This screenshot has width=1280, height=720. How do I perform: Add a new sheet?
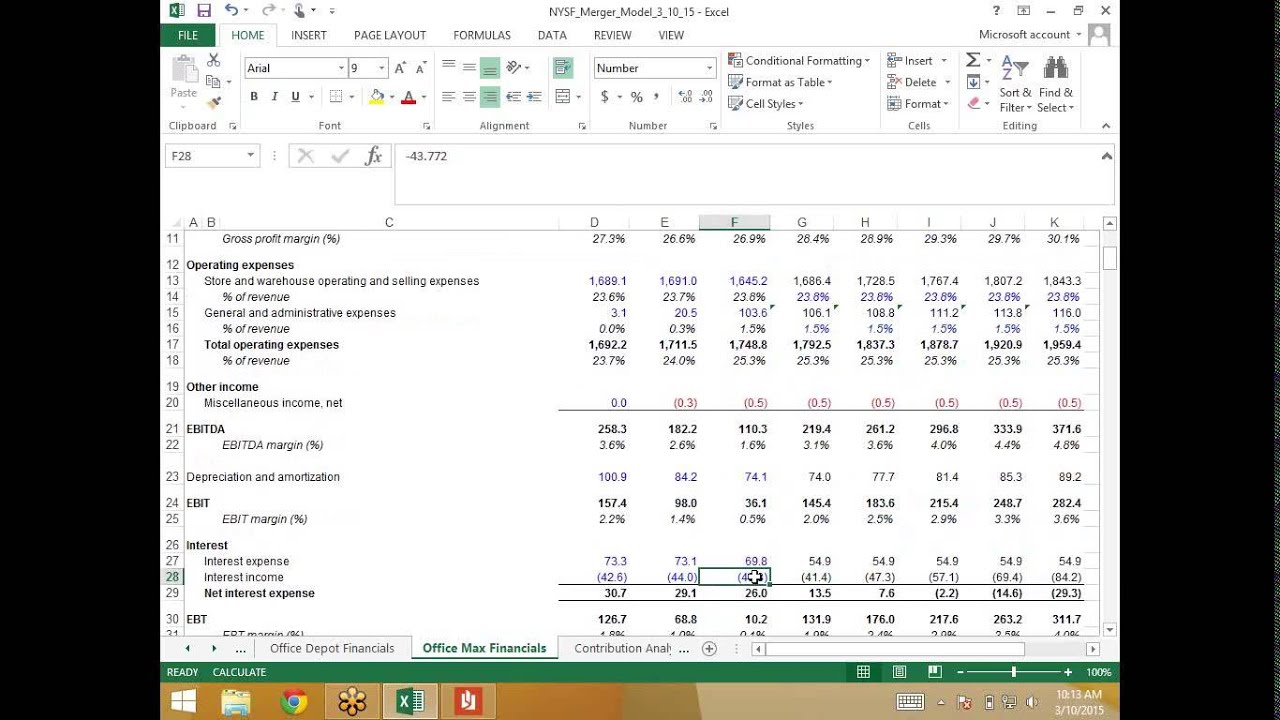pos(709,648)
